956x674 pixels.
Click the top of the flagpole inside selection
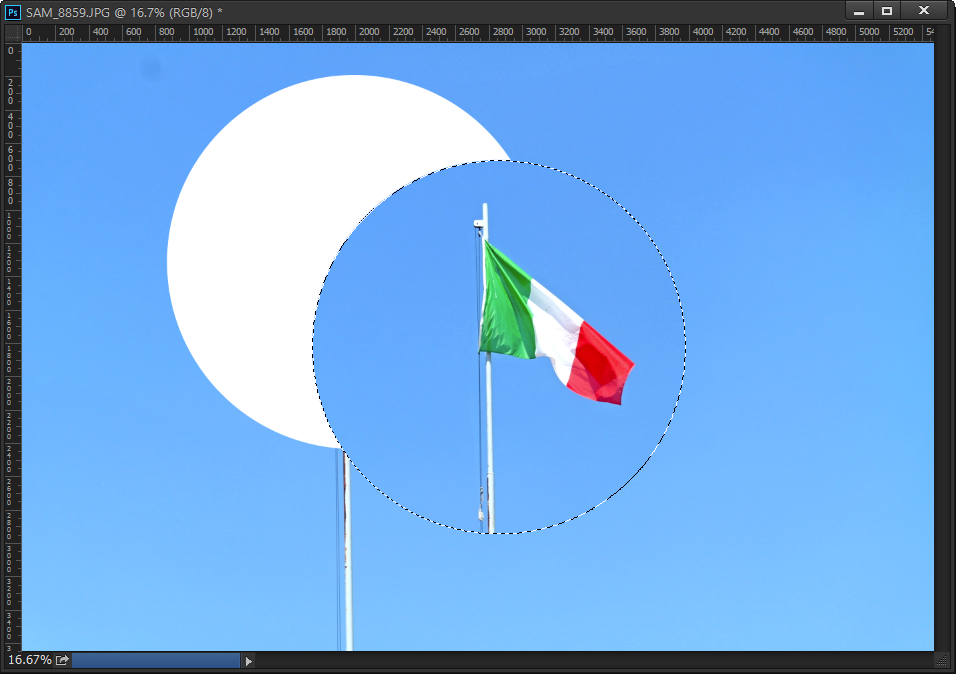point(485,210)
